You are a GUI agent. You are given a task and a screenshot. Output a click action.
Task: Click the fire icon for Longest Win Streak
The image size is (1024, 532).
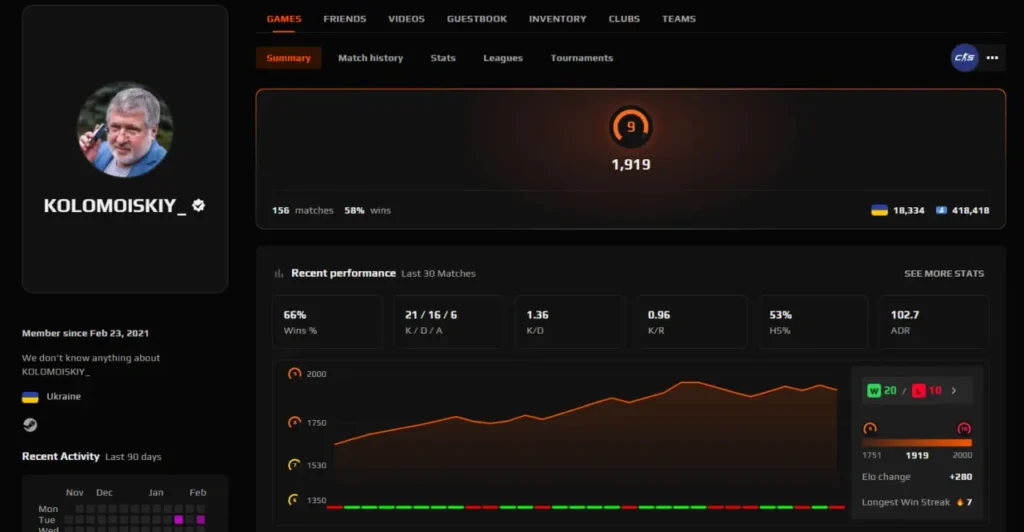960,502
